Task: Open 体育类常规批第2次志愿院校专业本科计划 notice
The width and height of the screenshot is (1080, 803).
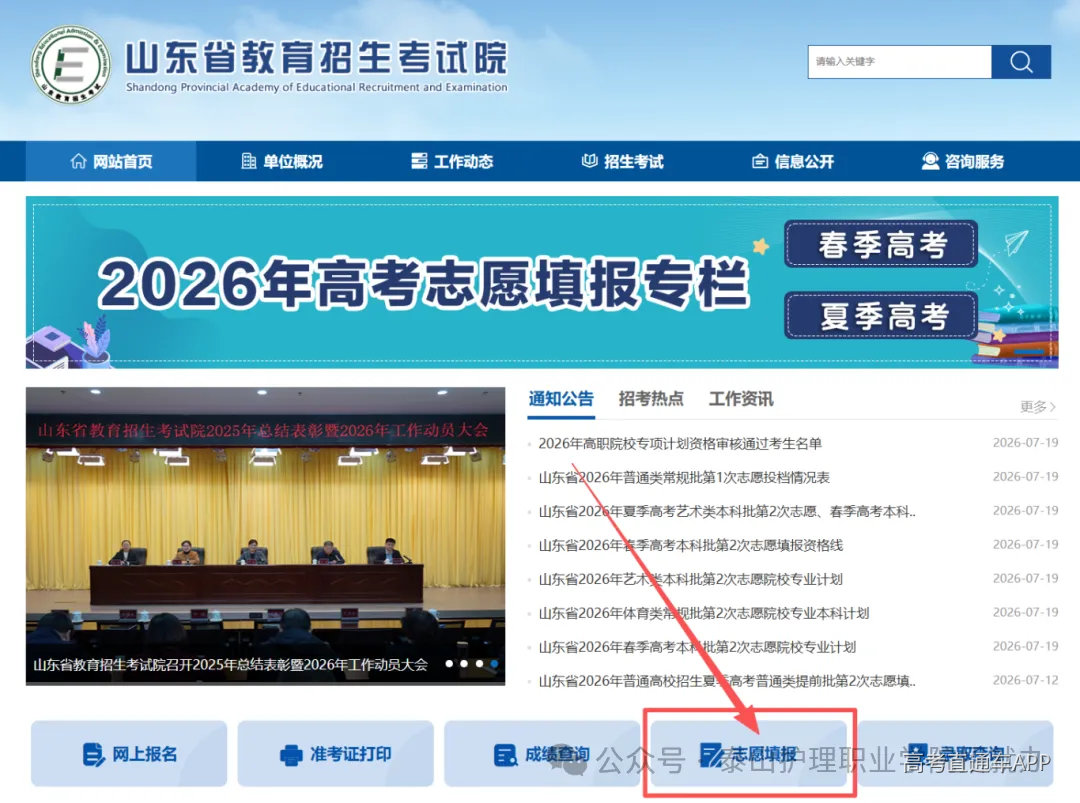Action: (x=703, y=613)
